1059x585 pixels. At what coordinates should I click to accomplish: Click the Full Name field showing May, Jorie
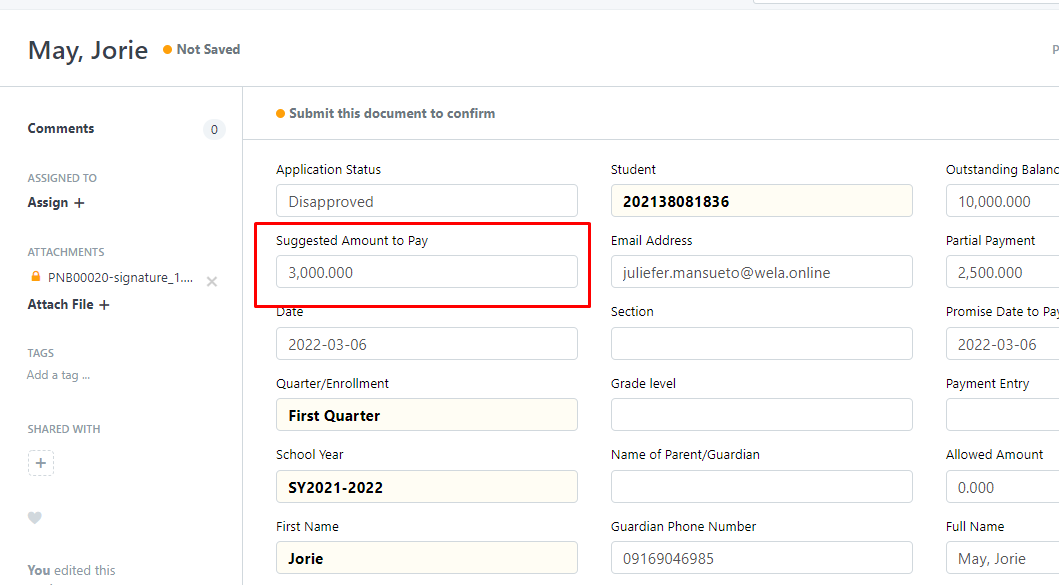(x=1002, y=557)
